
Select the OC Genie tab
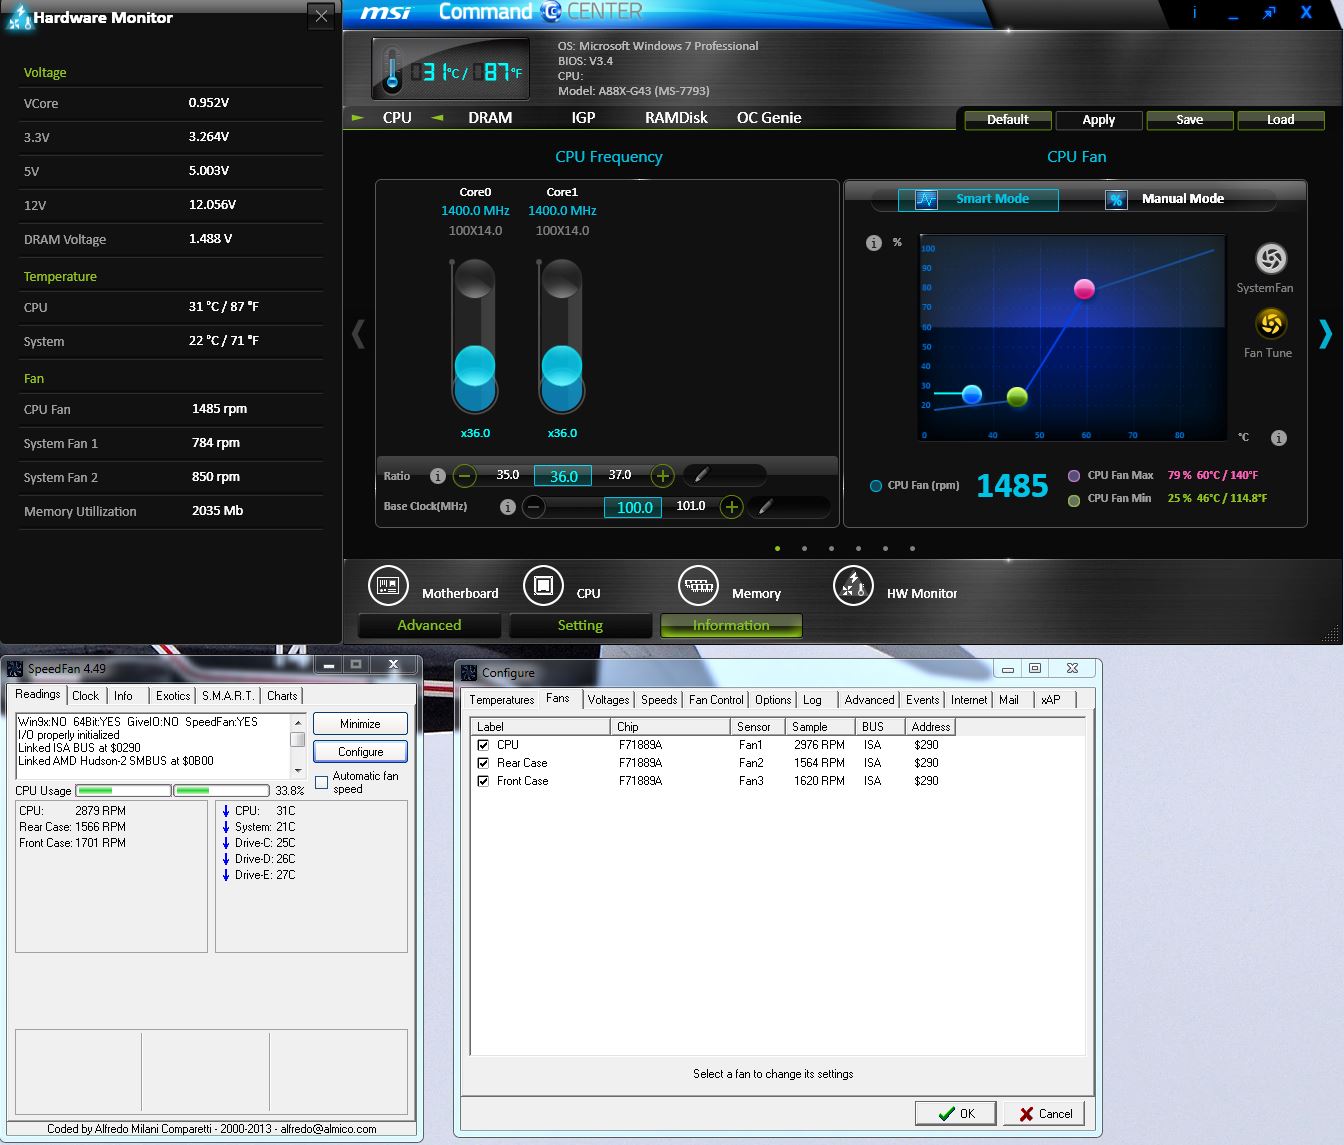pyautogui.click(x=769, y=118)
